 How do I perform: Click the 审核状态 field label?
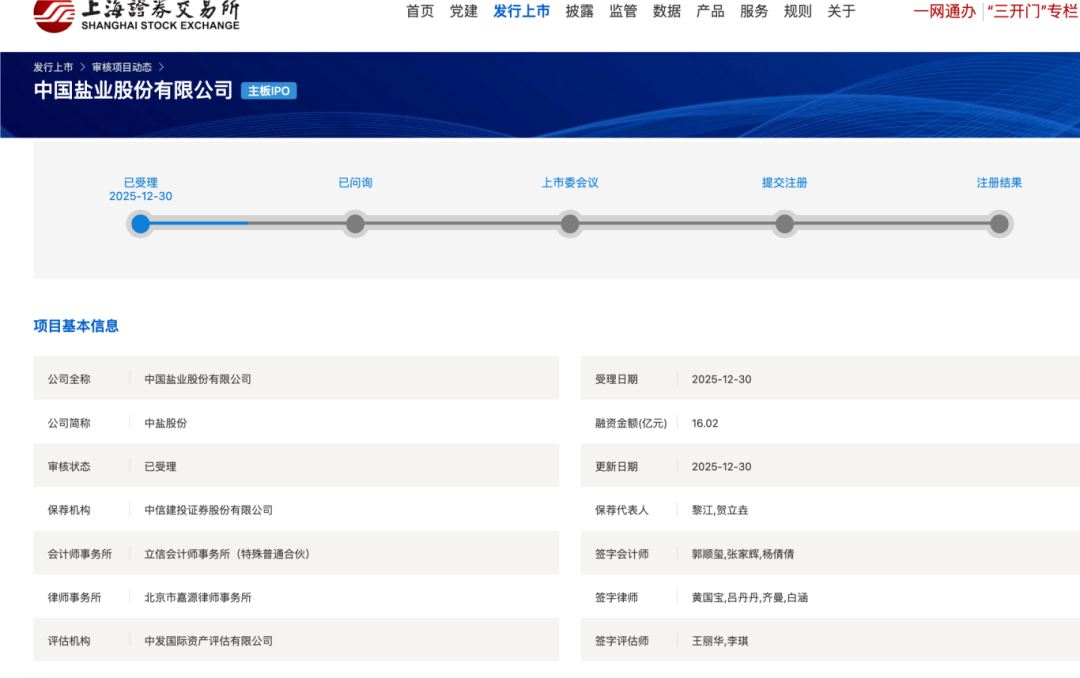point(69,466)
